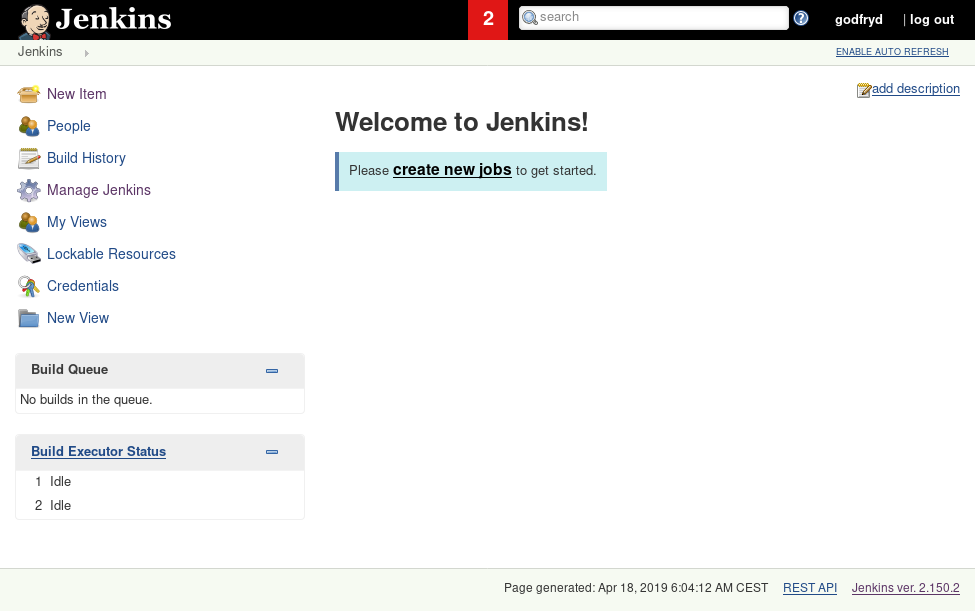Click the Credentials keys icon
The width and height of the screenshot is (975, 611).
tap(28, 286)
